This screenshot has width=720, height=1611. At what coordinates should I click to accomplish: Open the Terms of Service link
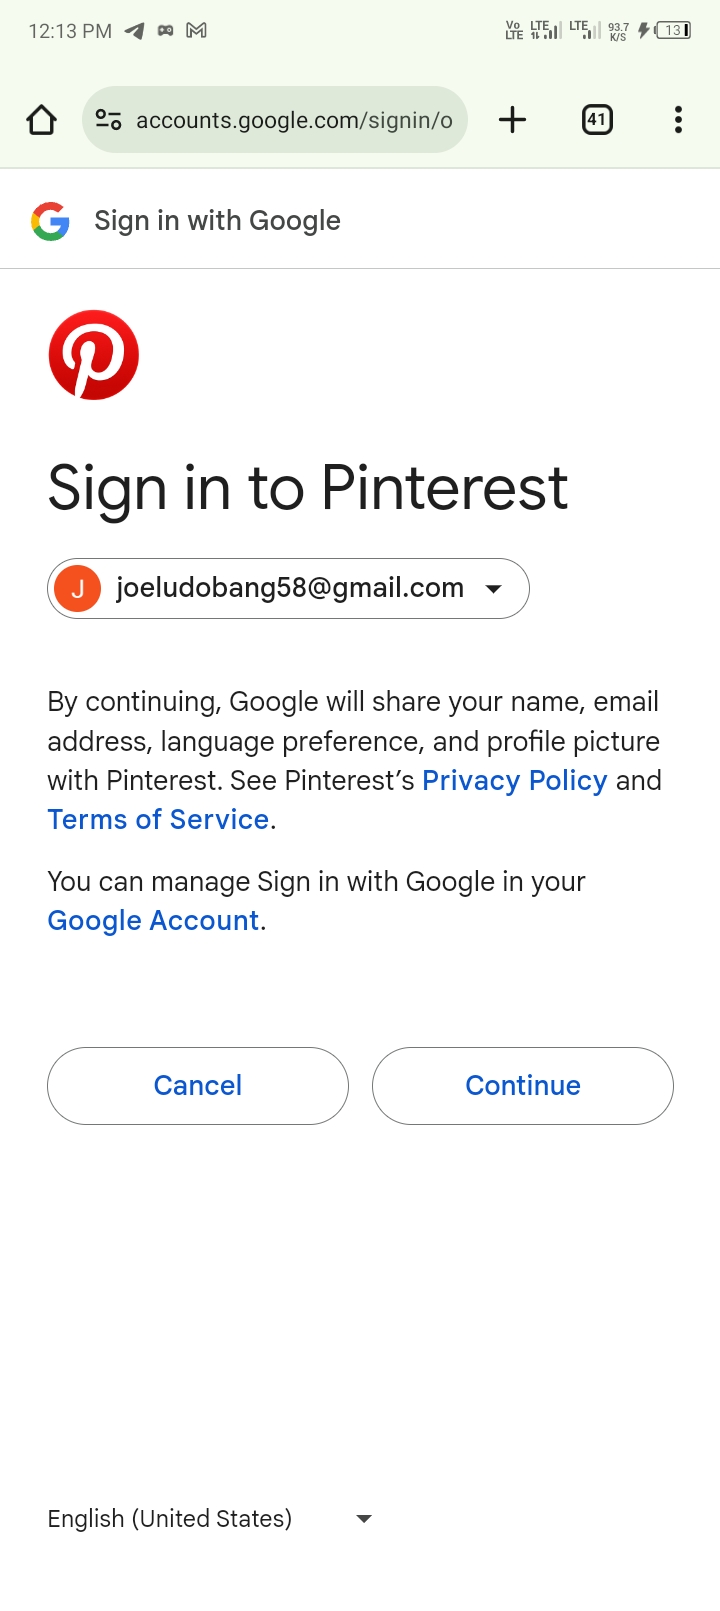click(158, 819)
